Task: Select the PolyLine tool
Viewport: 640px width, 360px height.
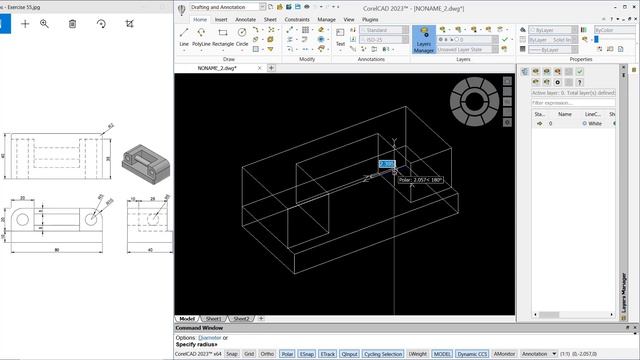Action: coord(201,36)
